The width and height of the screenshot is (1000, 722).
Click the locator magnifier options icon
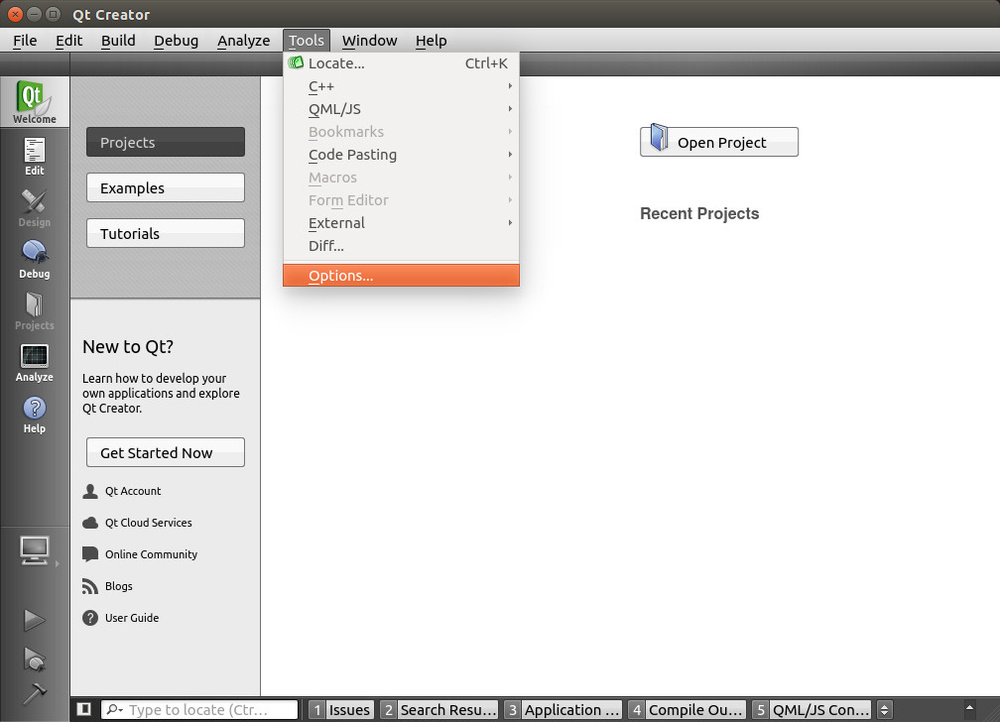pyautogui.click(x=114, y=709)
